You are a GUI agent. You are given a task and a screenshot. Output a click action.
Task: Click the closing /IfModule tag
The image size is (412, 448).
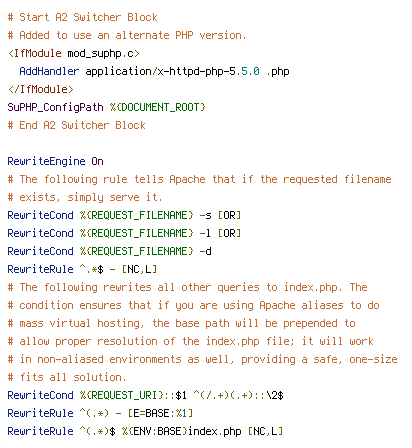(40, 89)
